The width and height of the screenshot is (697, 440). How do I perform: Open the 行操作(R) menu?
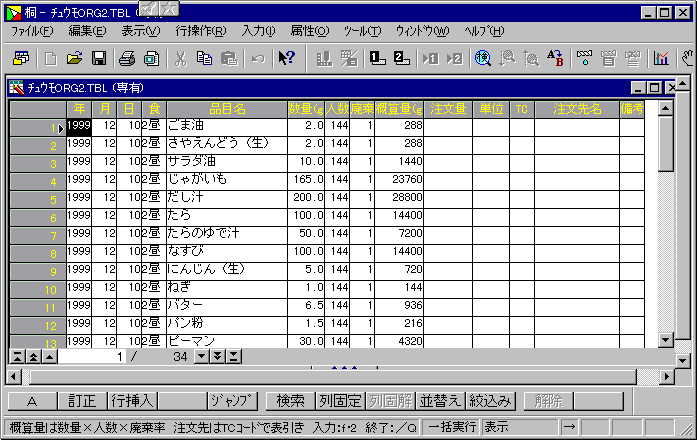pyautogui.click(x=200, y=31)
